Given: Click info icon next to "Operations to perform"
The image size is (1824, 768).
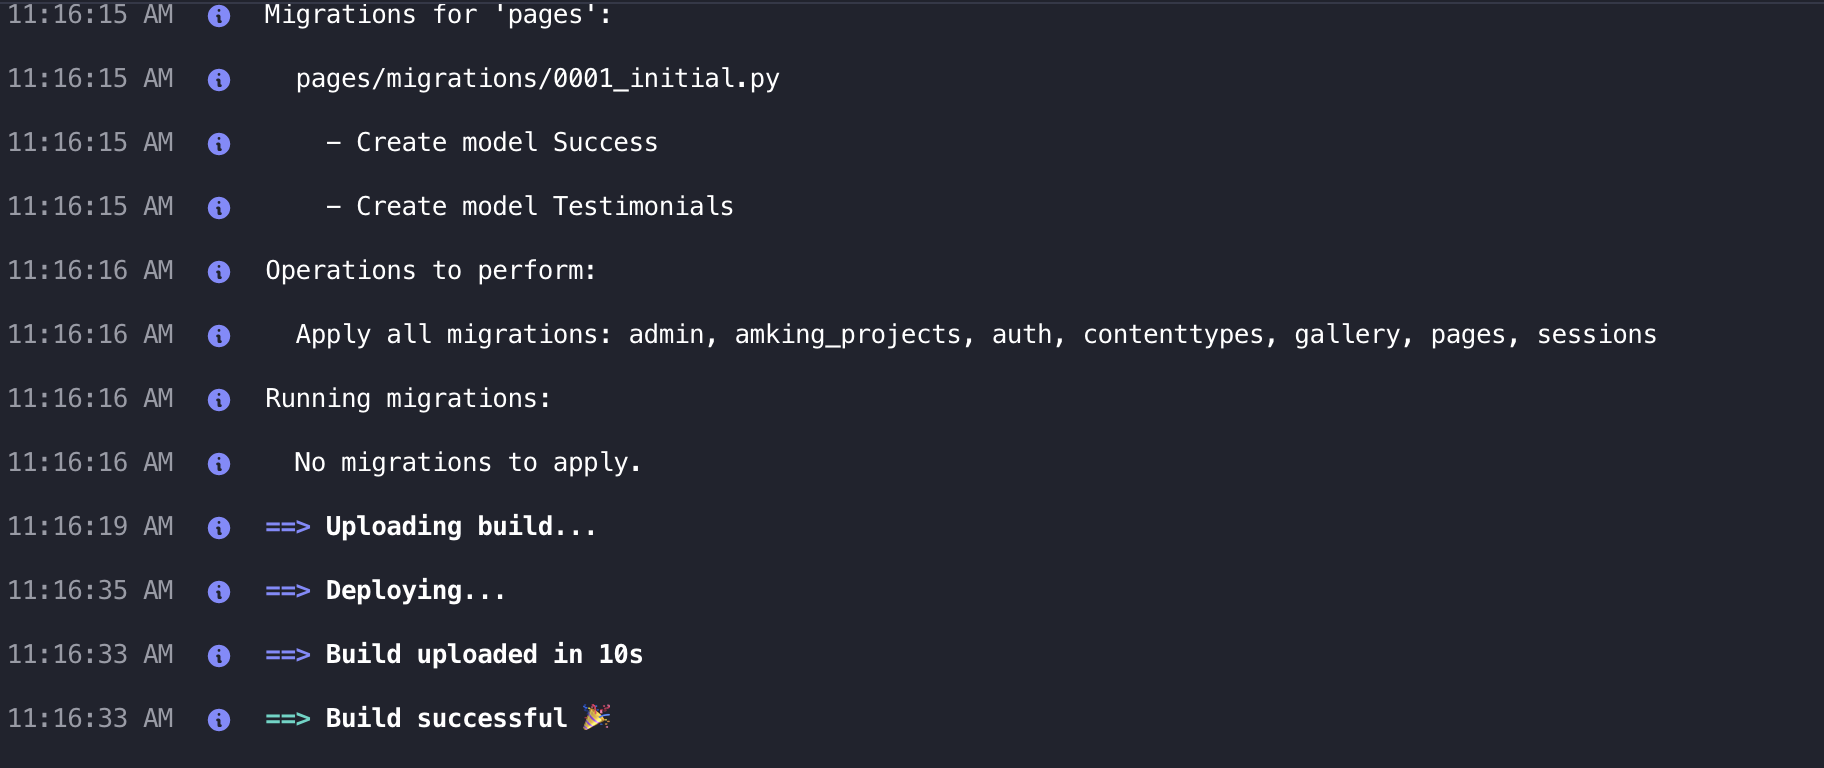Looking at the screenshot, I should (219, 272).
